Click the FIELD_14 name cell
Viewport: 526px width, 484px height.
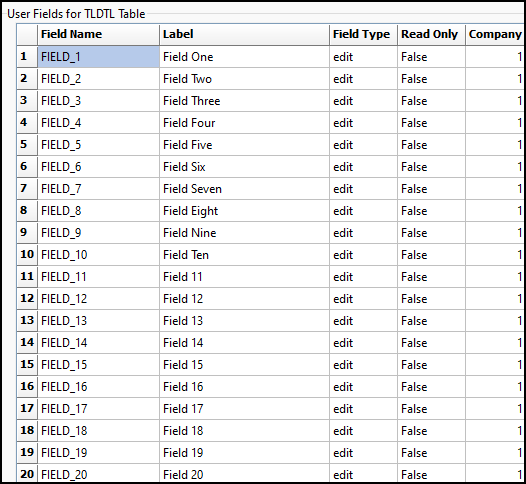click(x=98, y=342)
